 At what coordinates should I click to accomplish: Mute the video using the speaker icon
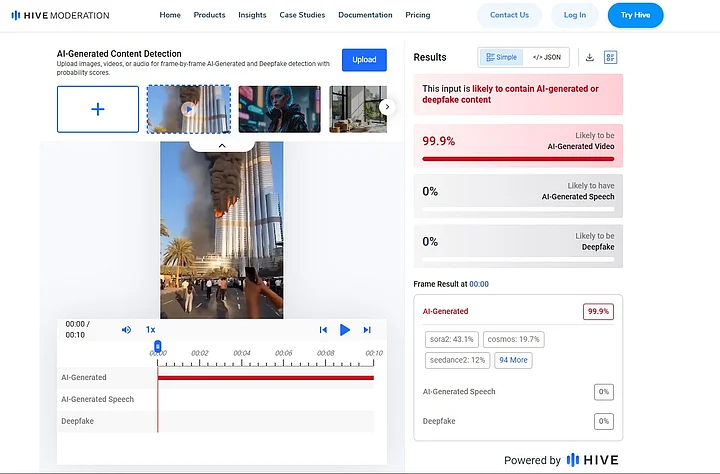(x=126, y=329)
